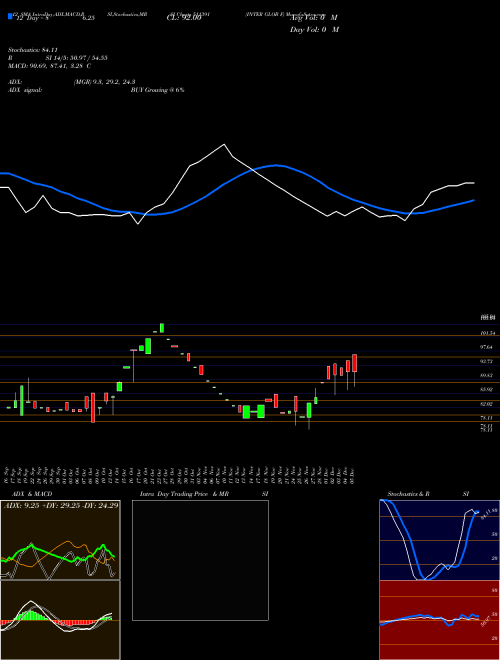Image resolution: width=500 pixels, height=660 pixels.
Task: Click the 'Avg Vol: 0 M' label
Action: [314, 18]
